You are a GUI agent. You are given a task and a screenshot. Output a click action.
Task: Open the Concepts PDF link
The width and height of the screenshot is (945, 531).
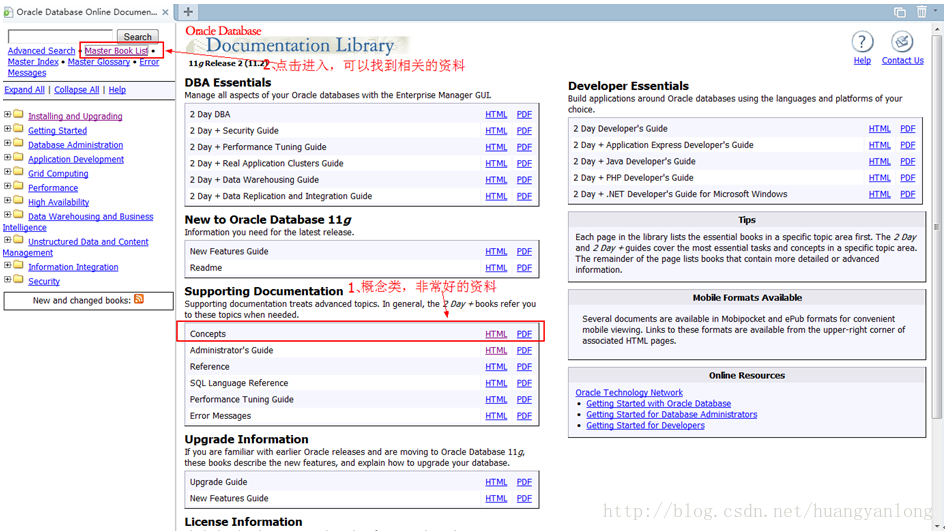click(x=524, y=334)
